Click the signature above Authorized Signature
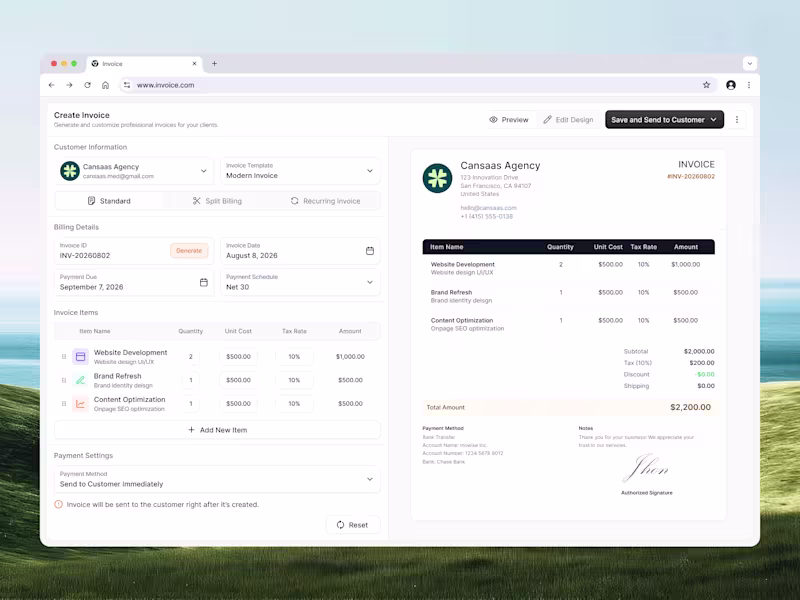The height and width of the screenshot is (600, 800). [646, 468]
